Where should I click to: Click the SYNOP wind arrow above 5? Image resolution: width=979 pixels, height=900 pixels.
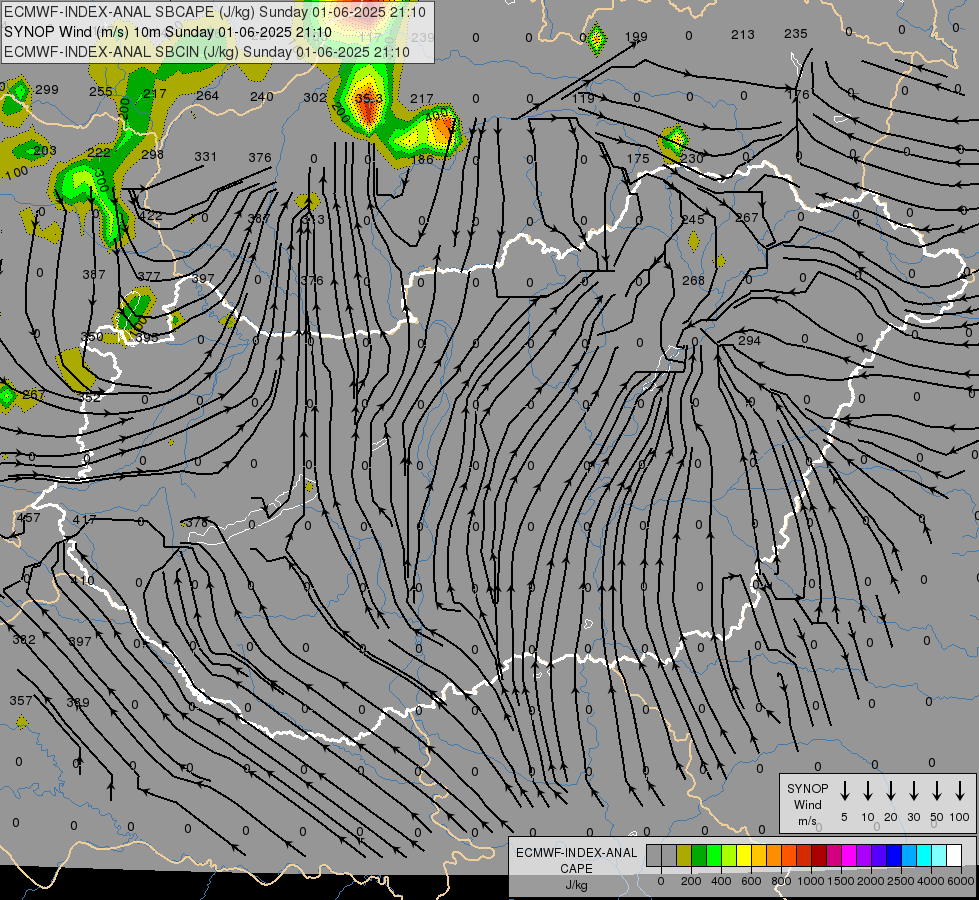tap(844, 791)
